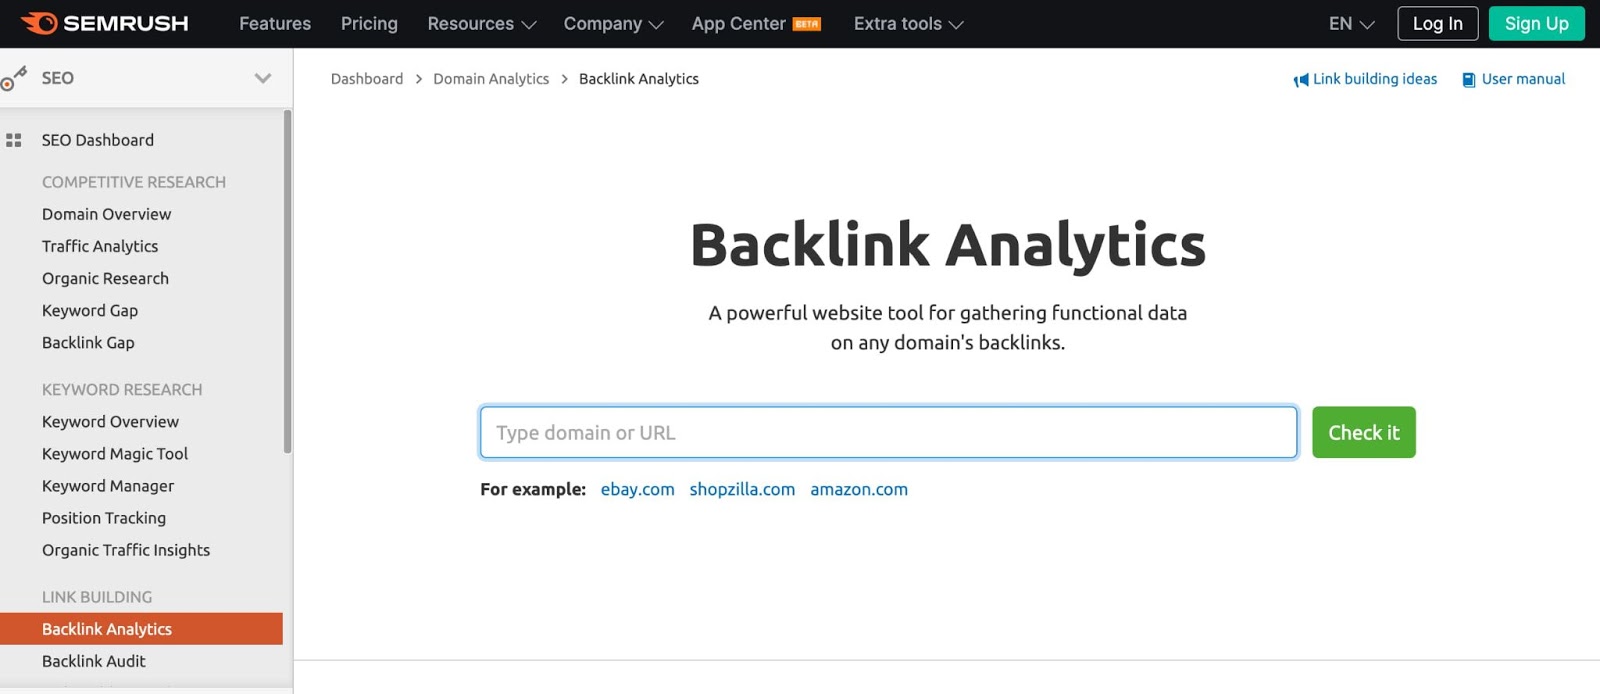Select highlighted Backlink Analytics sidebar item
The height and width of the screenshot is (694, 1600).
(141, 629)
